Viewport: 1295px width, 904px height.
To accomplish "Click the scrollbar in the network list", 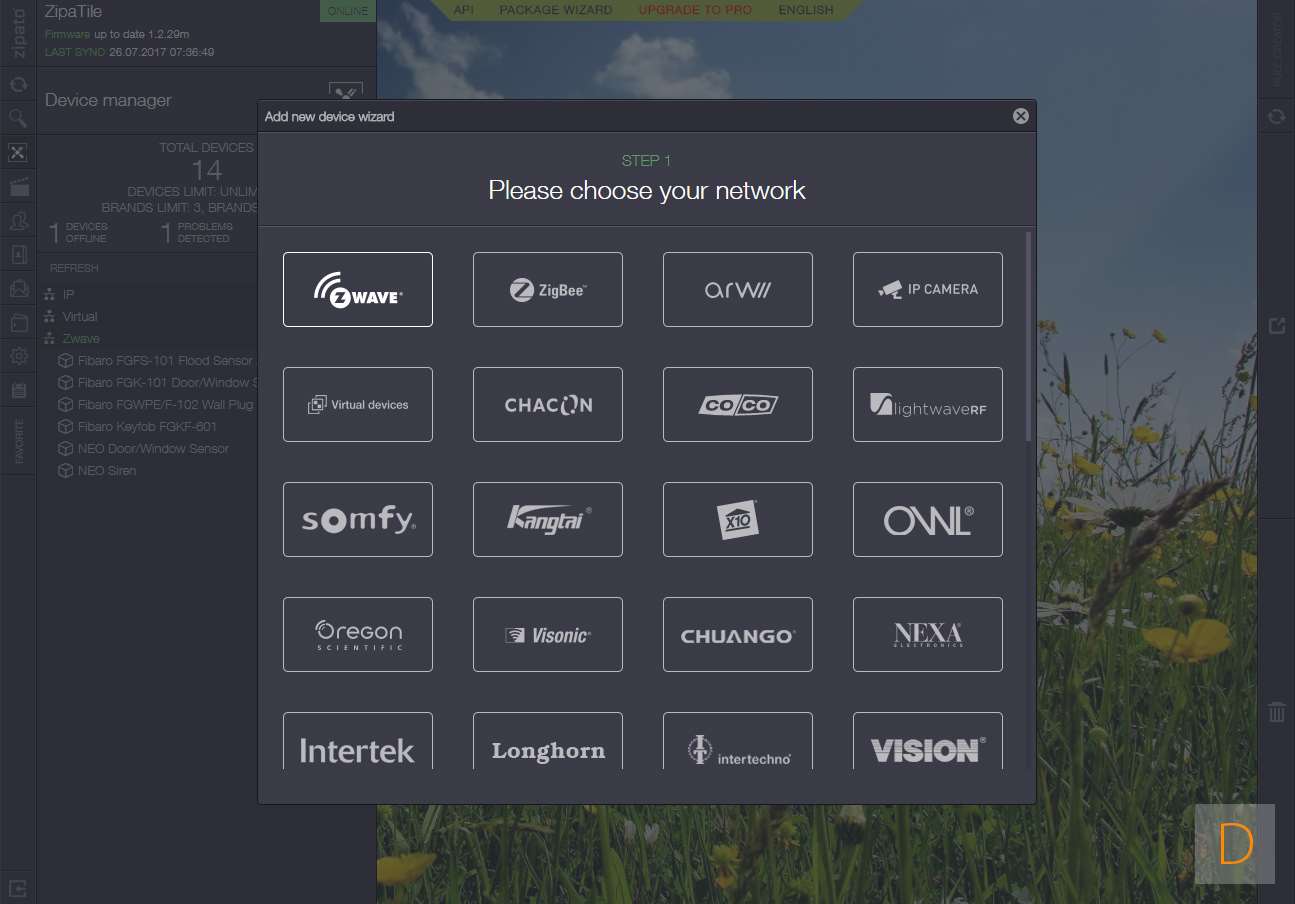I will [1028, 336].
